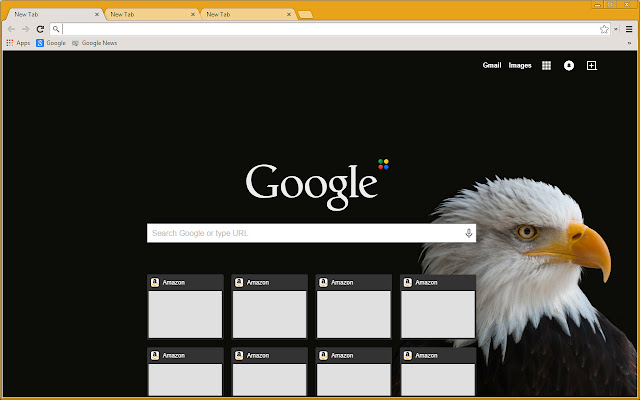The height and width of the screenshot is (400, 640).
Task: Open the fourth Amazon tile in bottom row
Action: pos(438,372)
